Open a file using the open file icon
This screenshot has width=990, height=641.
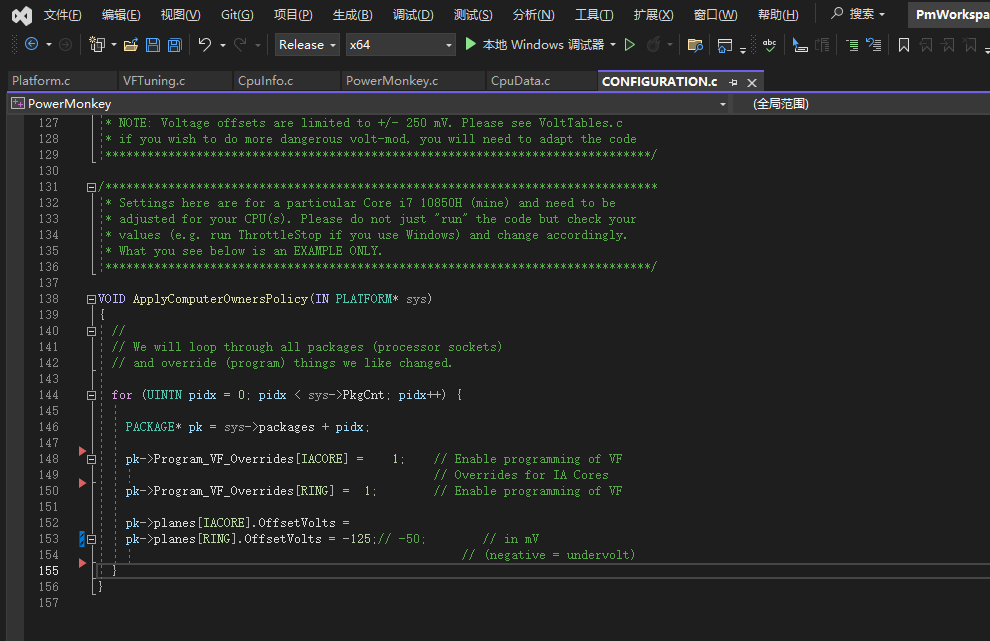(130, 45)
